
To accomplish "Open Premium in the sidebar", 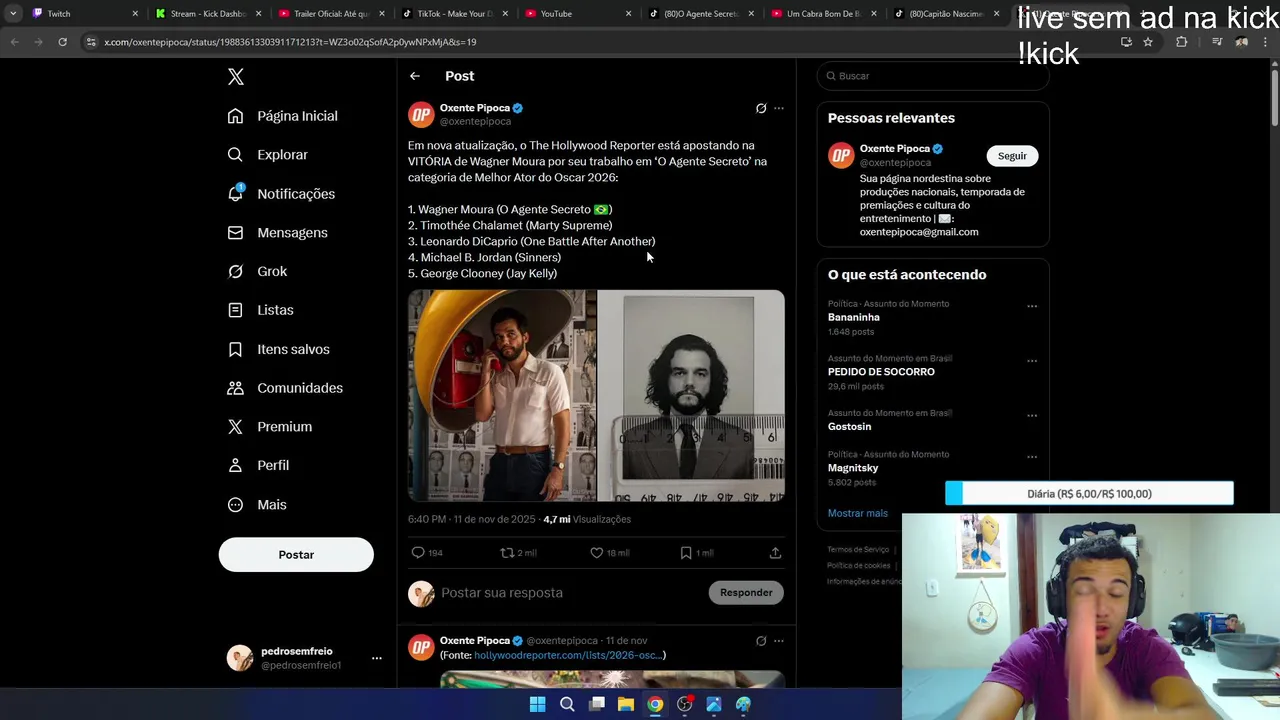I will coord(269,427).
